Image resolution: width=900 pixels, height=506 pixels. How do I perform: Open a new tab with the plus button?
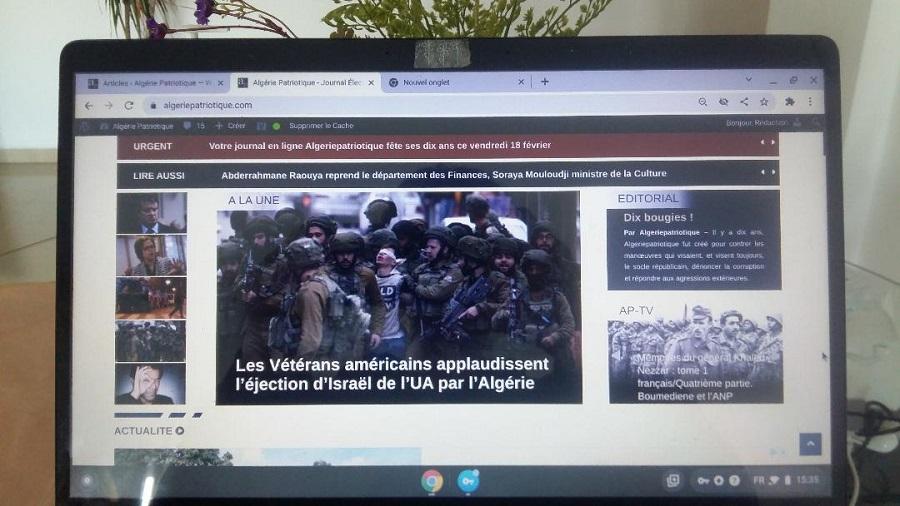[545, 82]
